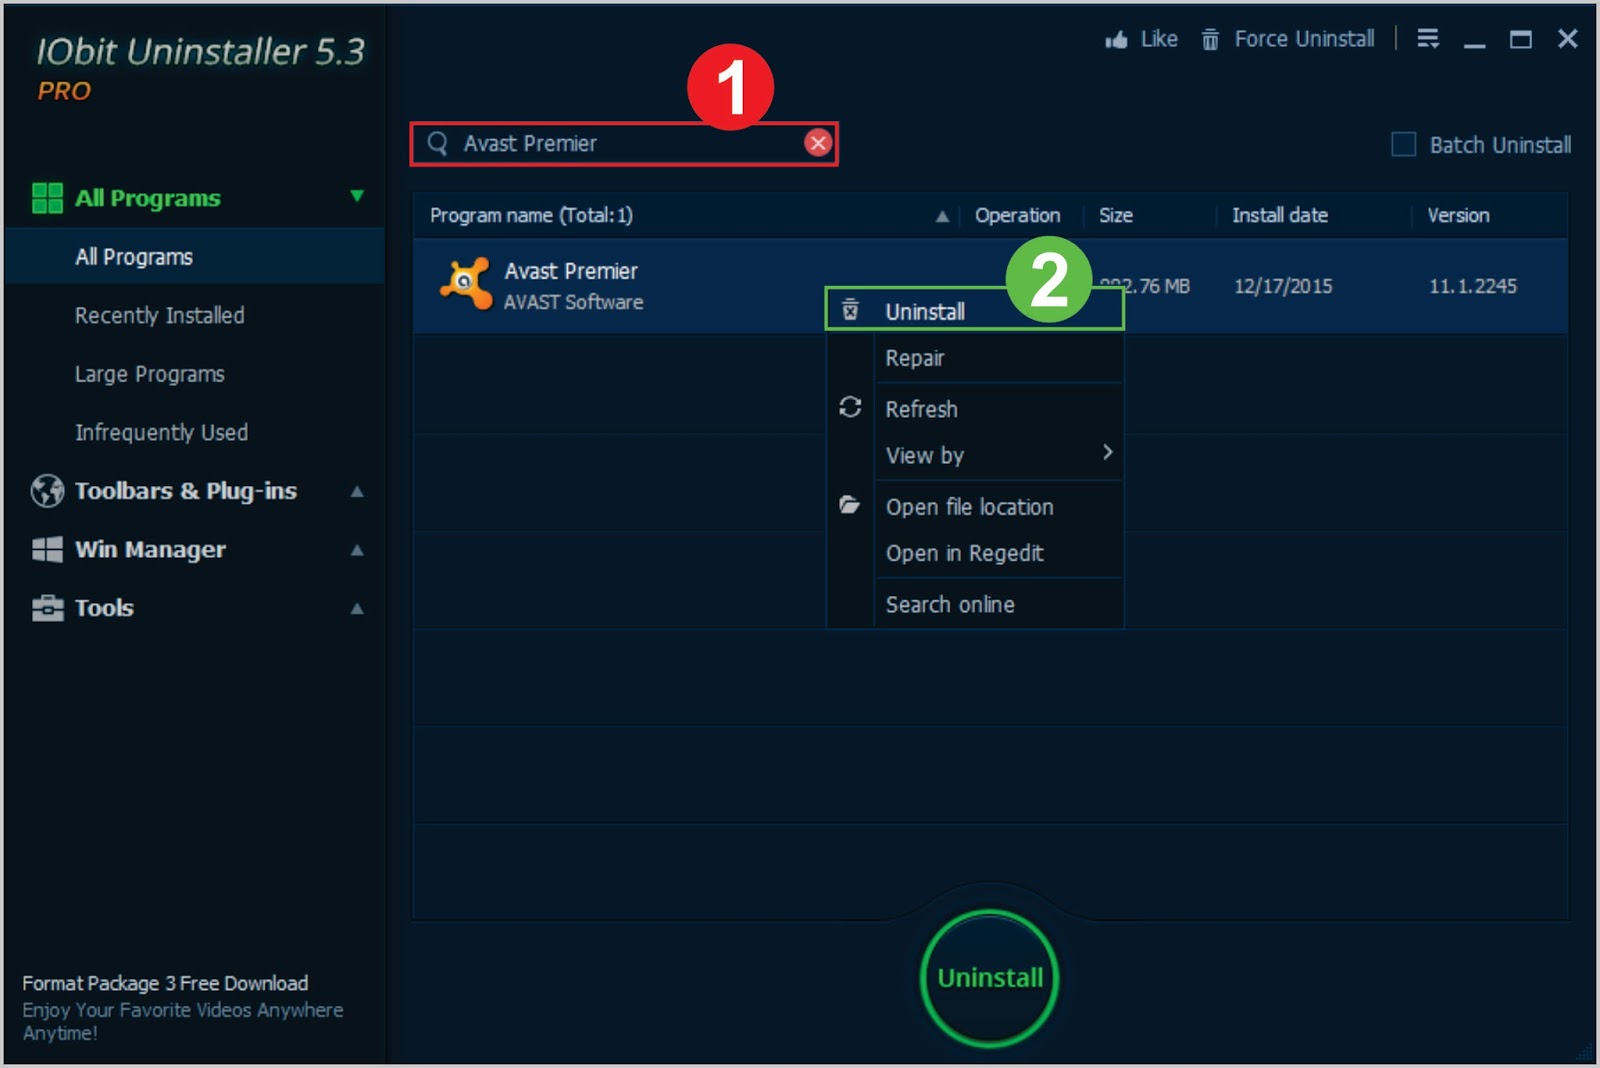Click the Win Manager heading
The height and width of the screenshot is (1068, 1600).
tap(150, 549)
